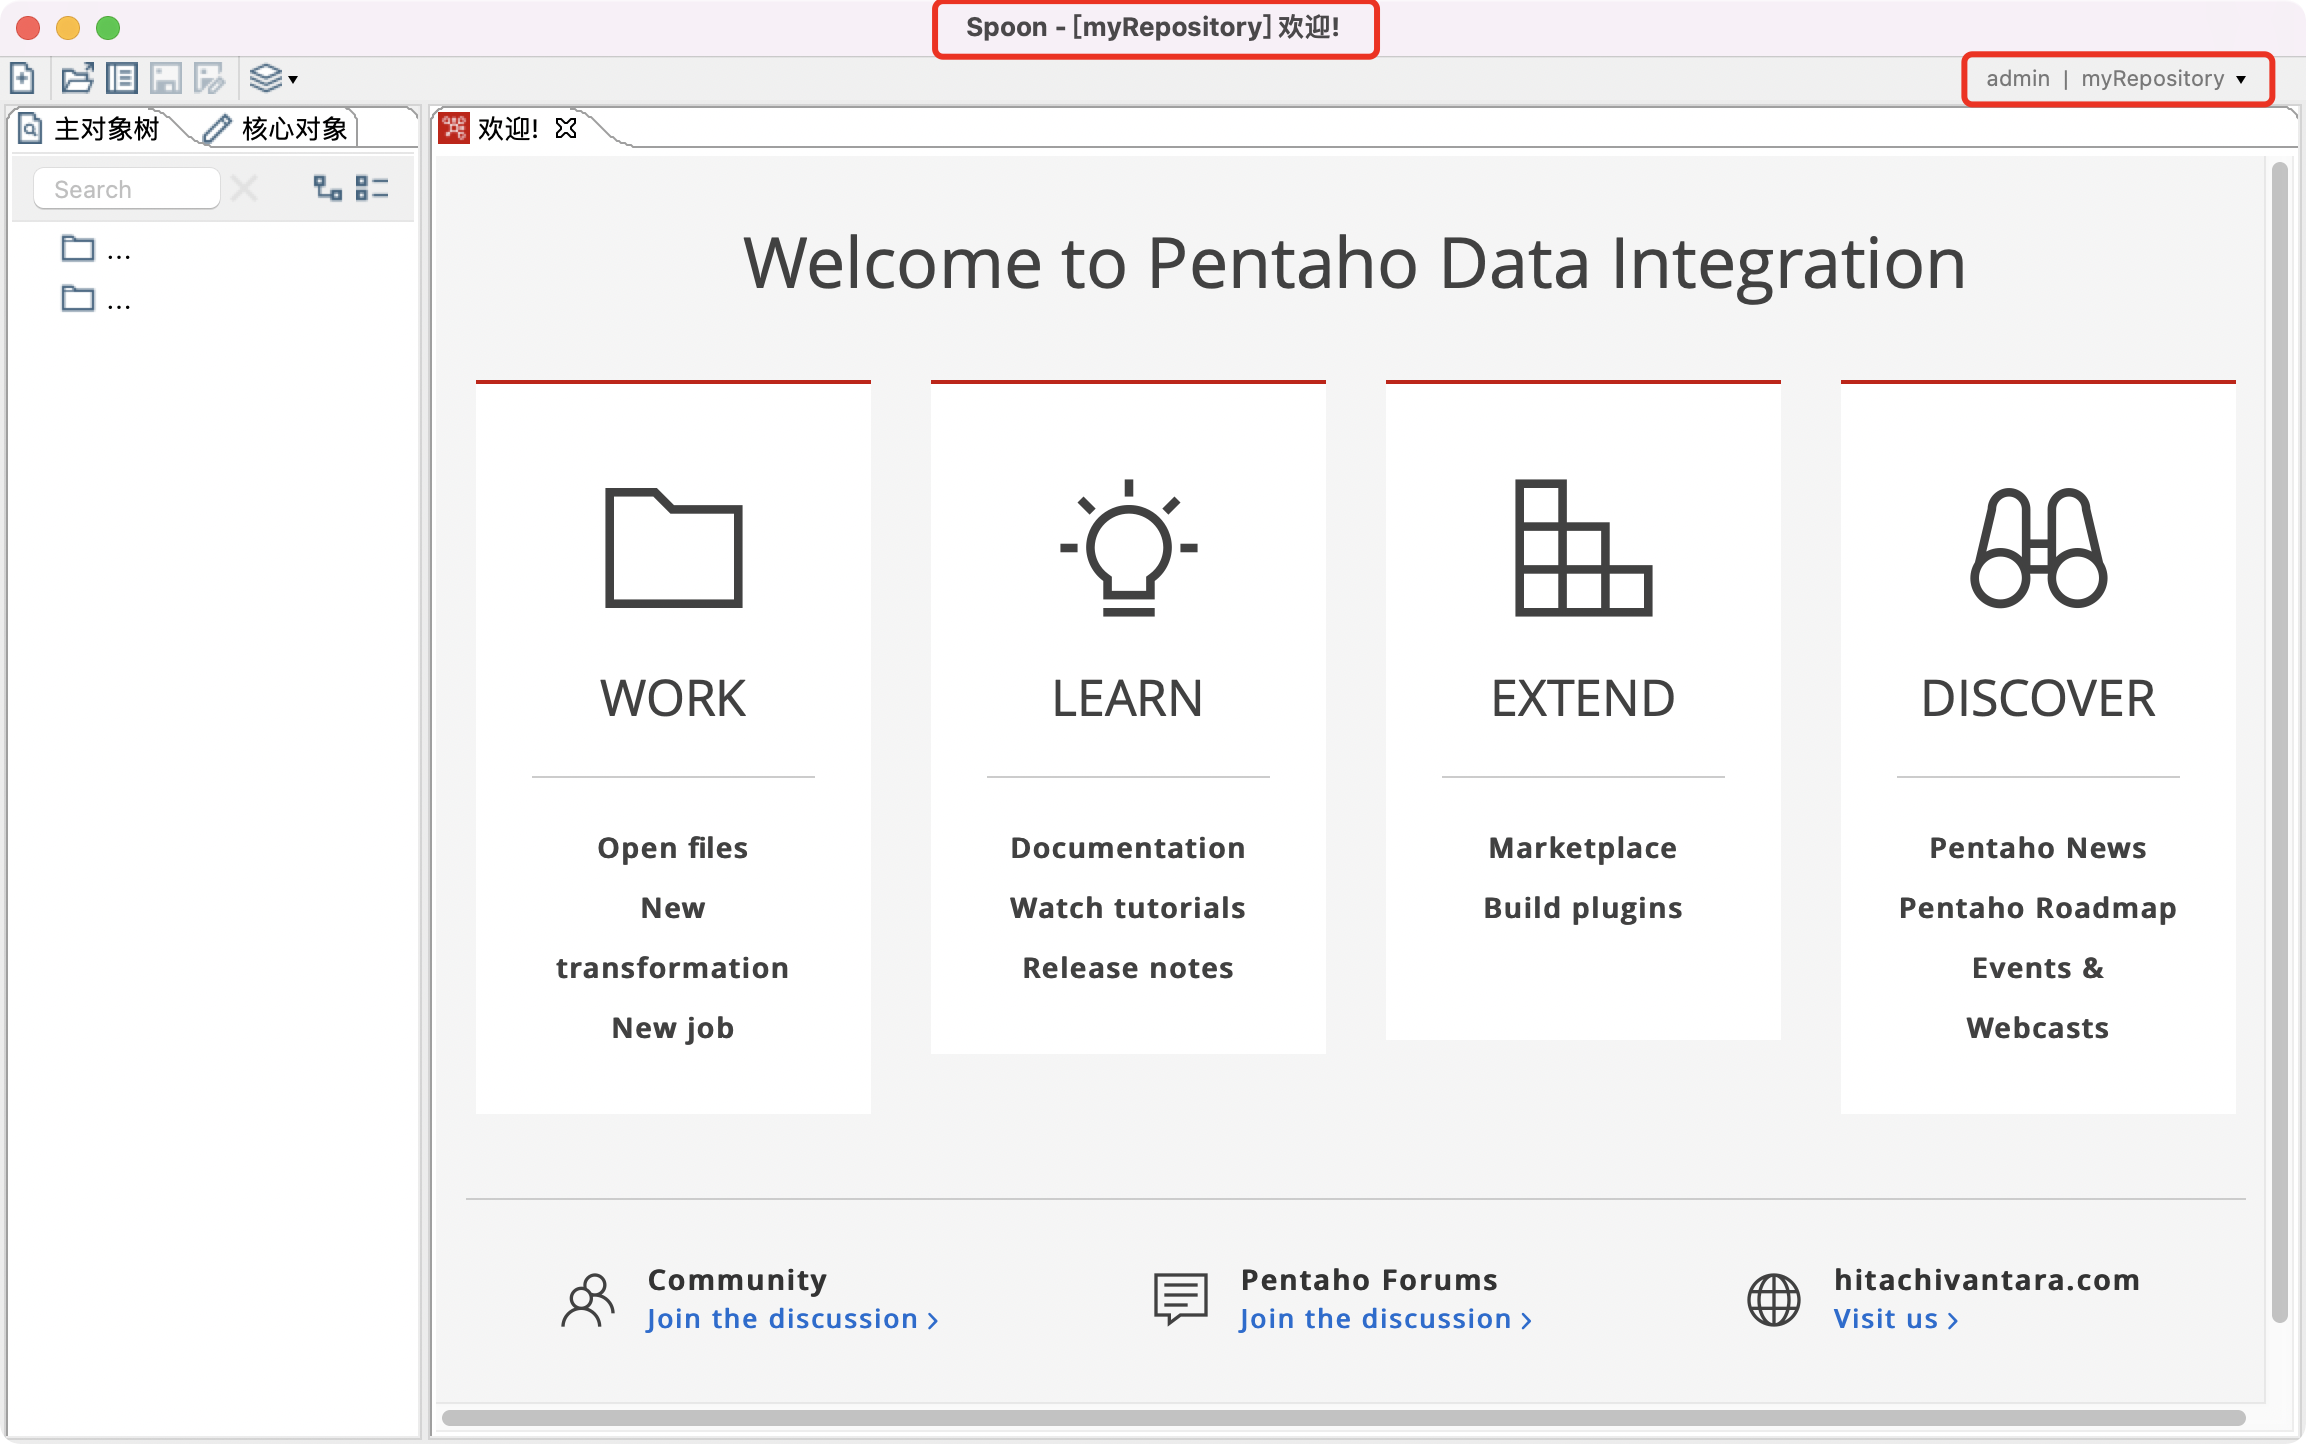Click the DISCOVER heading
Viewport: 2306px width, 1444px height.
tap(2038, 698)
